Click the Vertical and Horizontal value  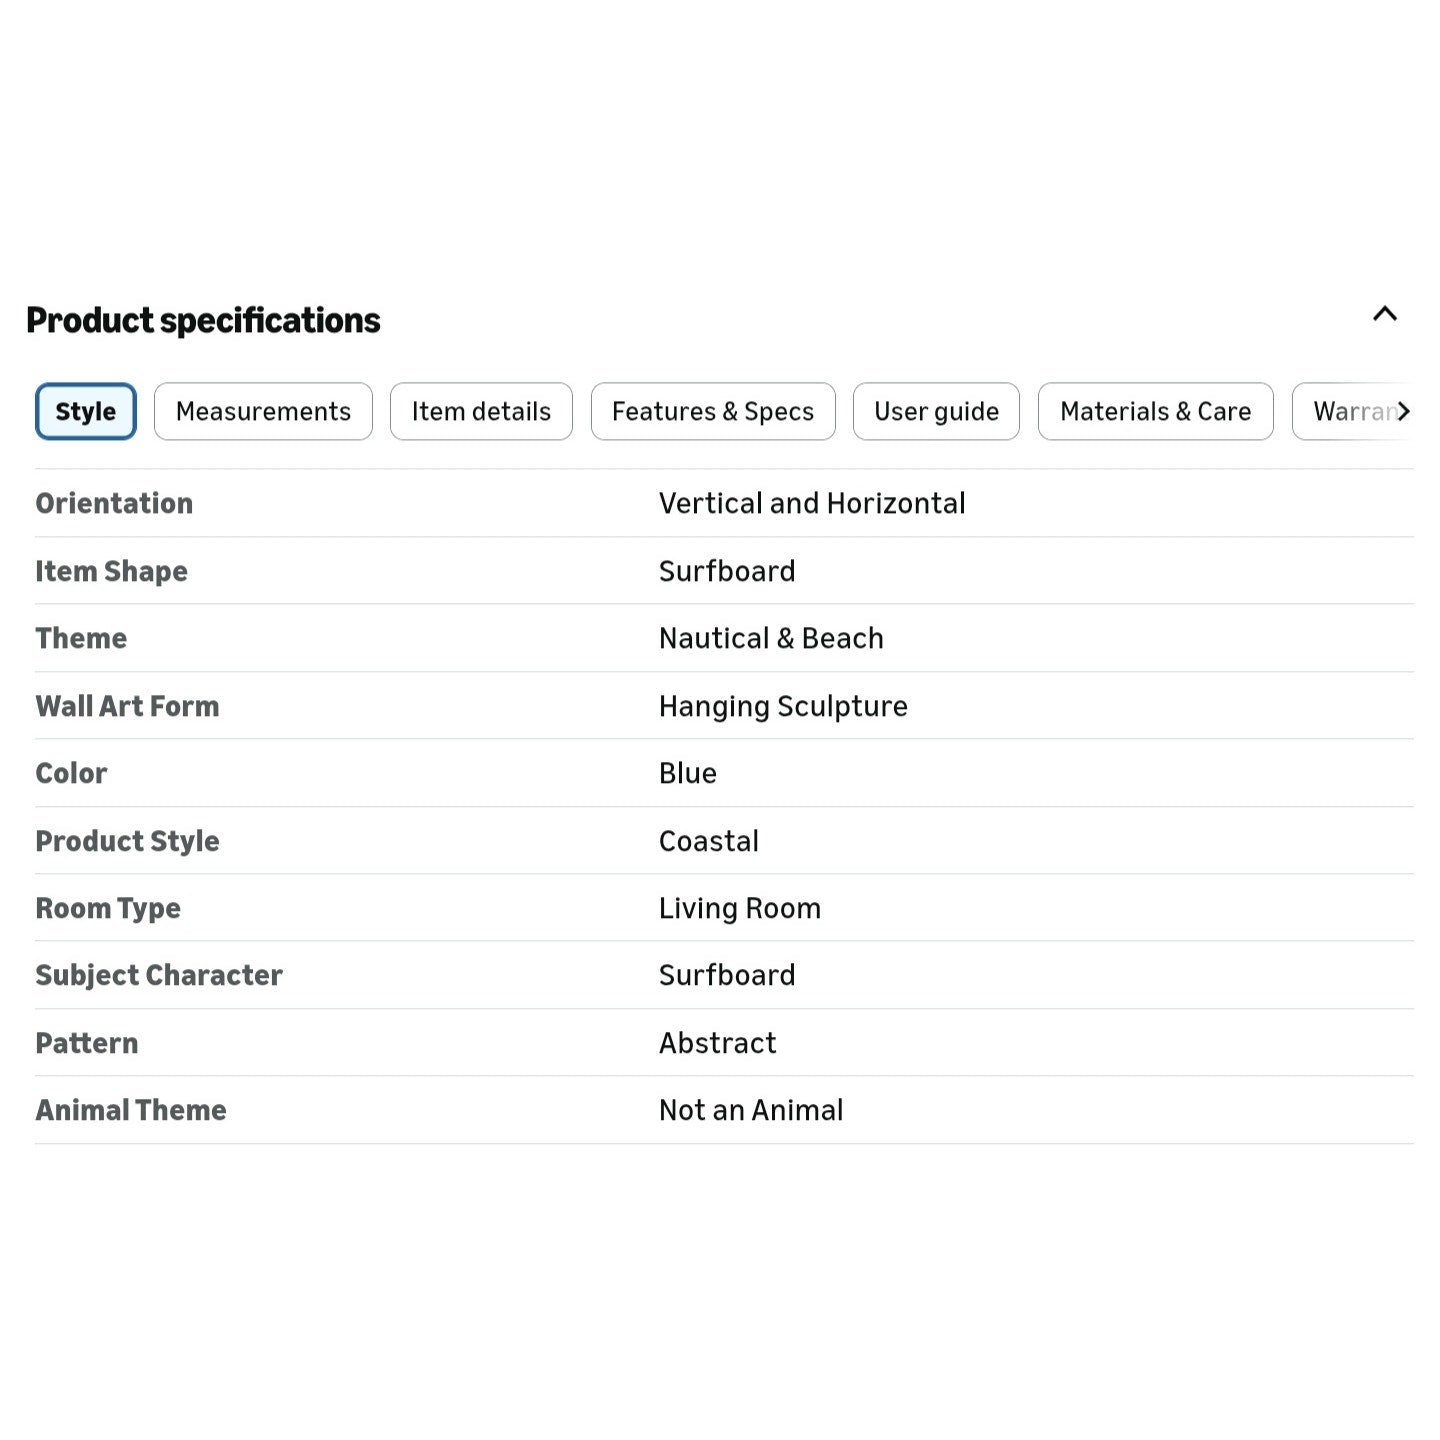812,503
